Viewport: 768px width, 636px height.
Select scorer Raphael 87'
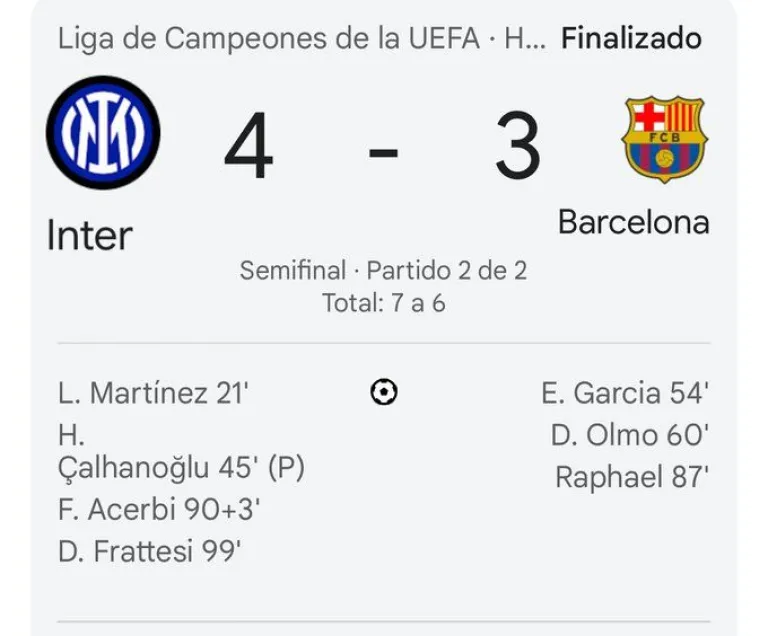point(632,478)
